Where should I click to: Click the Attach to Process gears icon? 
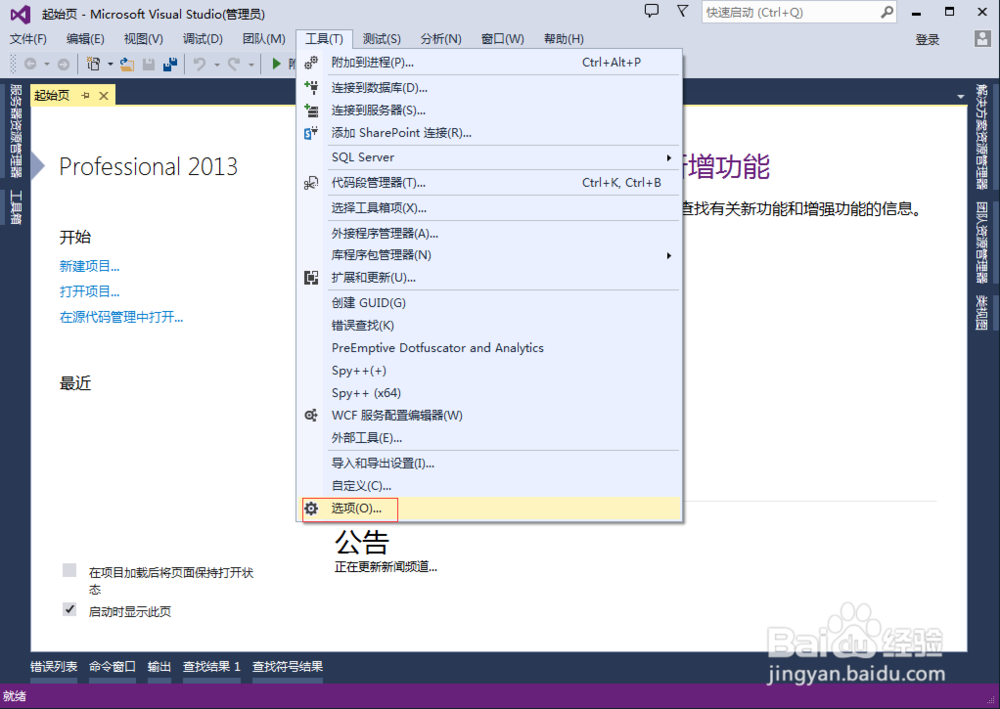311,62
